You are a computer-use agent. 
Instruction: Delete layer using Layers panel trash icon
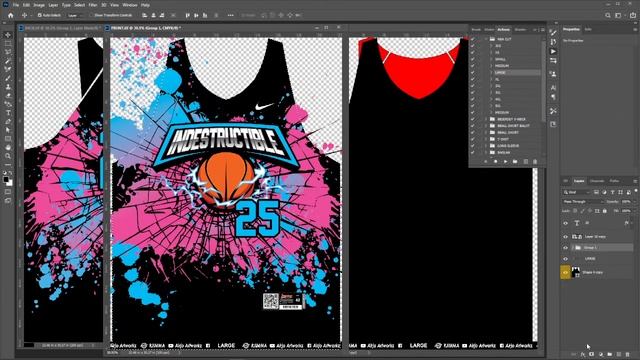(628, 354)
